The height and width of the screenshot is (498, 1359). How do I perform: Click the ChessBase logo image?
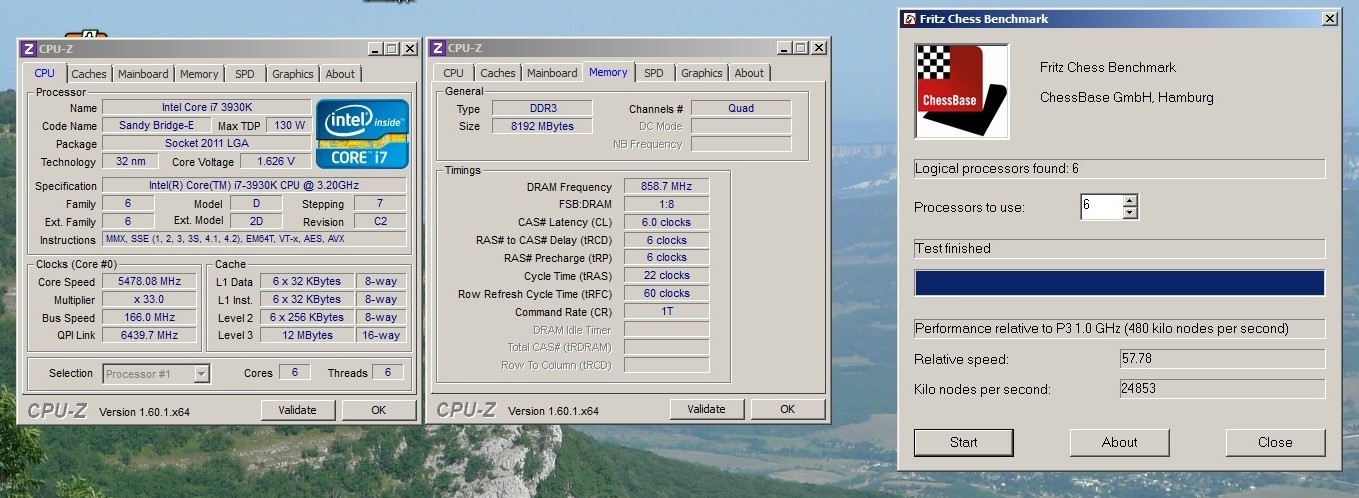[x=962, y=91]
